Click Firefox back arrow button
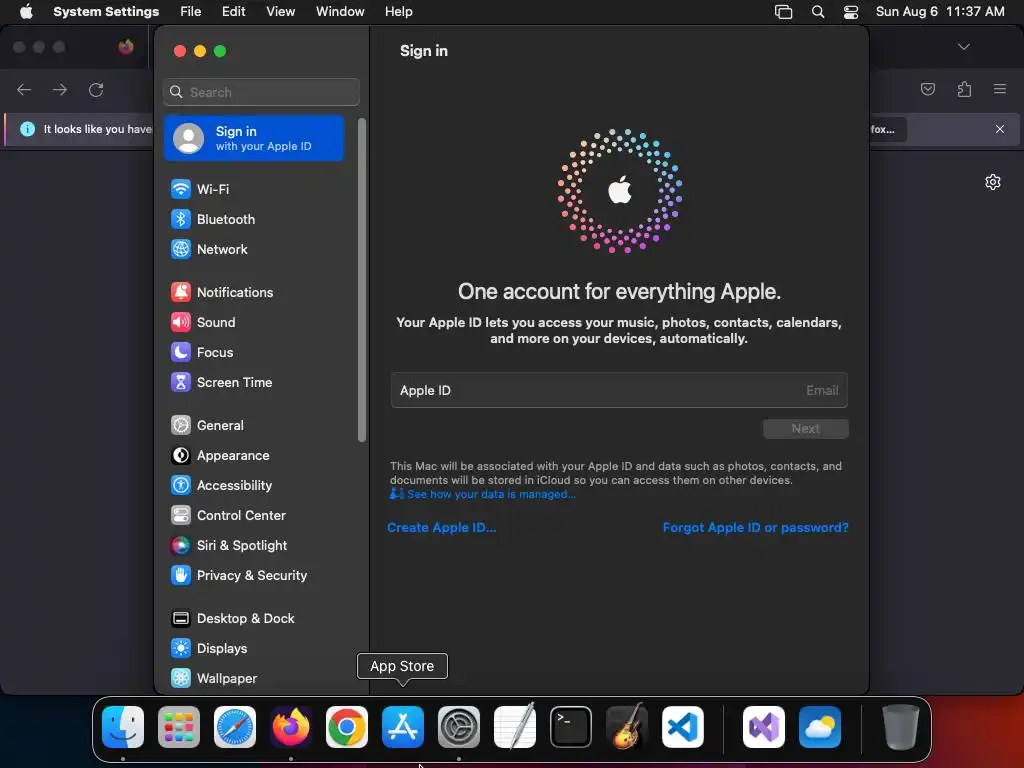 (24, 90)
